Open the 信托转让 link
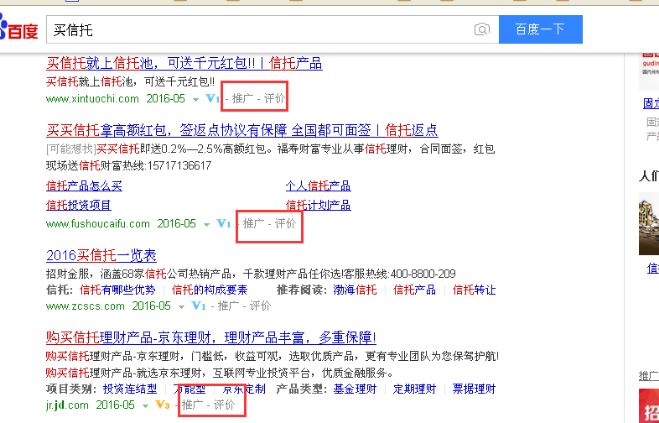659x423 pixels. click(x=474, y=290)
